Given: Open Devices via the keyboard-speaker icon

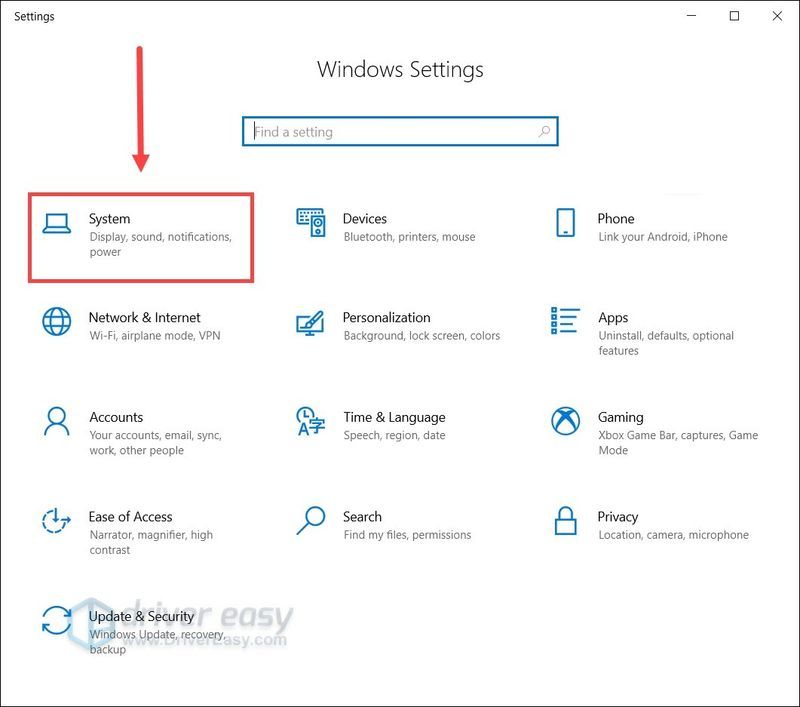Looking at the screenshot, I should [311, 223].
